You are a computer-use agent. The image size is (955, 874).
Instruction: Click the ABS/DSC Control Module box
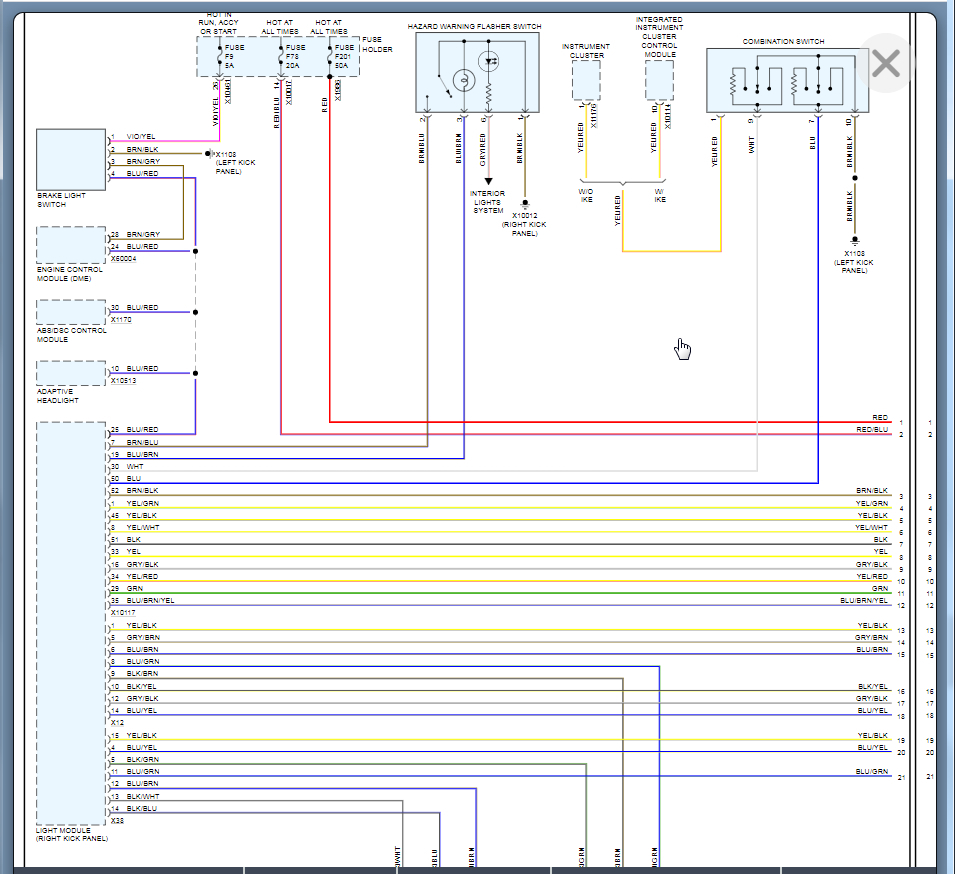pyautogui.click(x=71, y=312)
